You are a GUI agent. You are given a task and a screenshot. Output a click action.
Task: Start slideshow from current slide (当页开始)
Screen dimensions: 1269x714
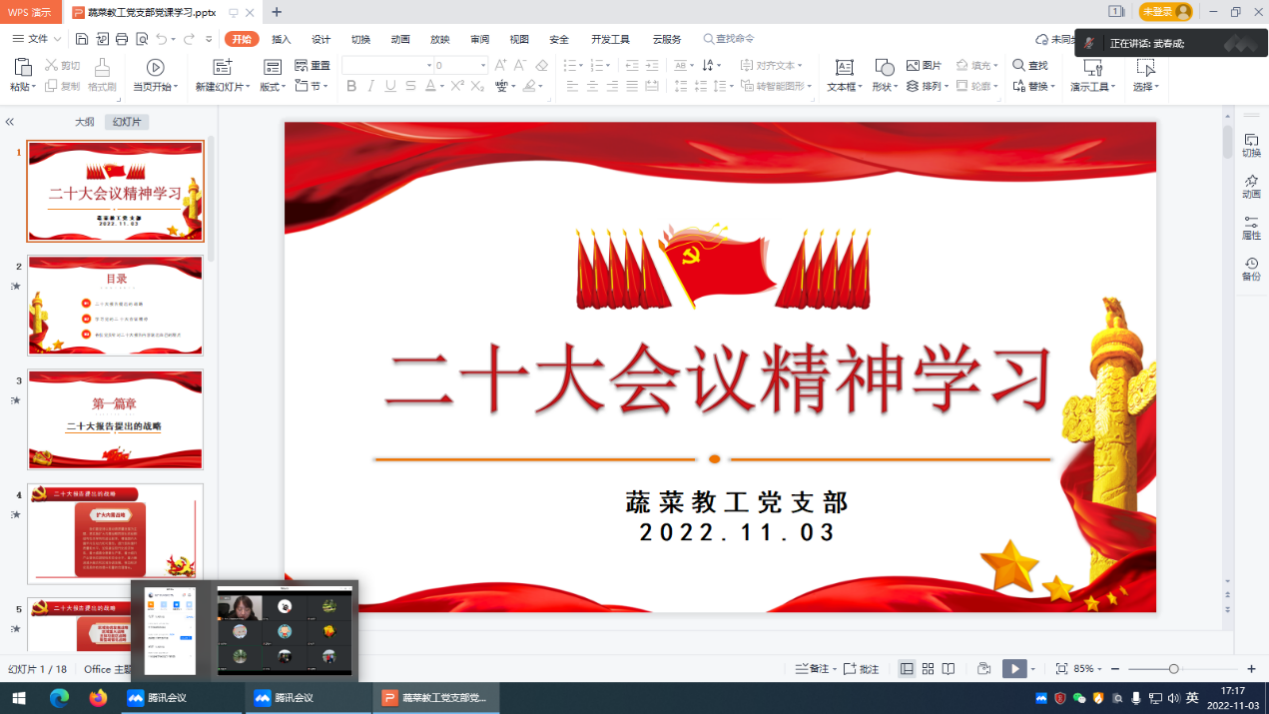click(x=155, y=75)
